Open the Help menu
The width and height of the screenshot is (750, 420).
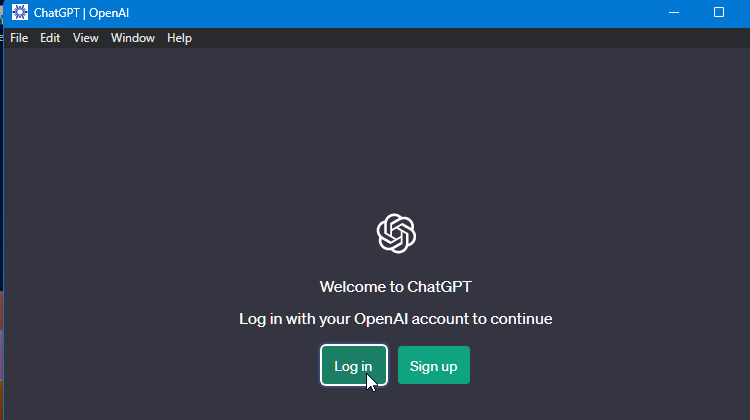coord(179,38)
